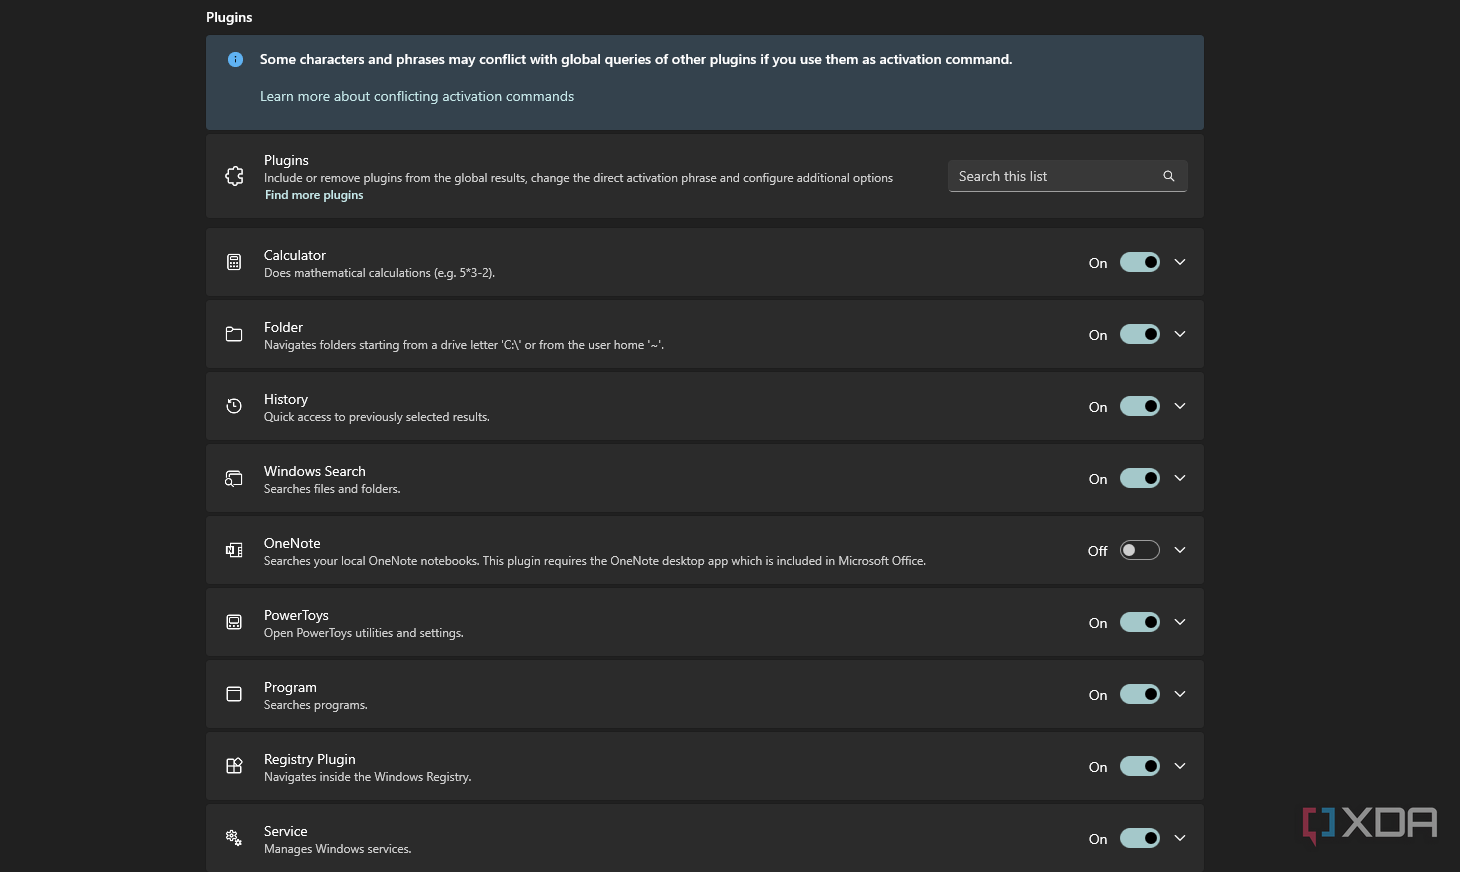Viewport: 1460px width, 872px height.
Task: Click the Program plugin window icon
Action: [234, 694]
